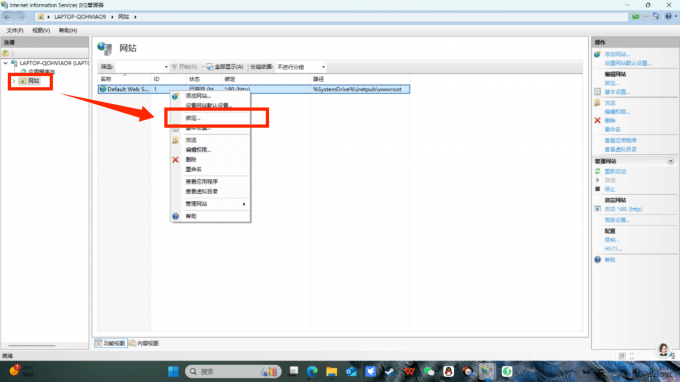Click 查看应用程序 in the actions pane

[x=621, y=140]
